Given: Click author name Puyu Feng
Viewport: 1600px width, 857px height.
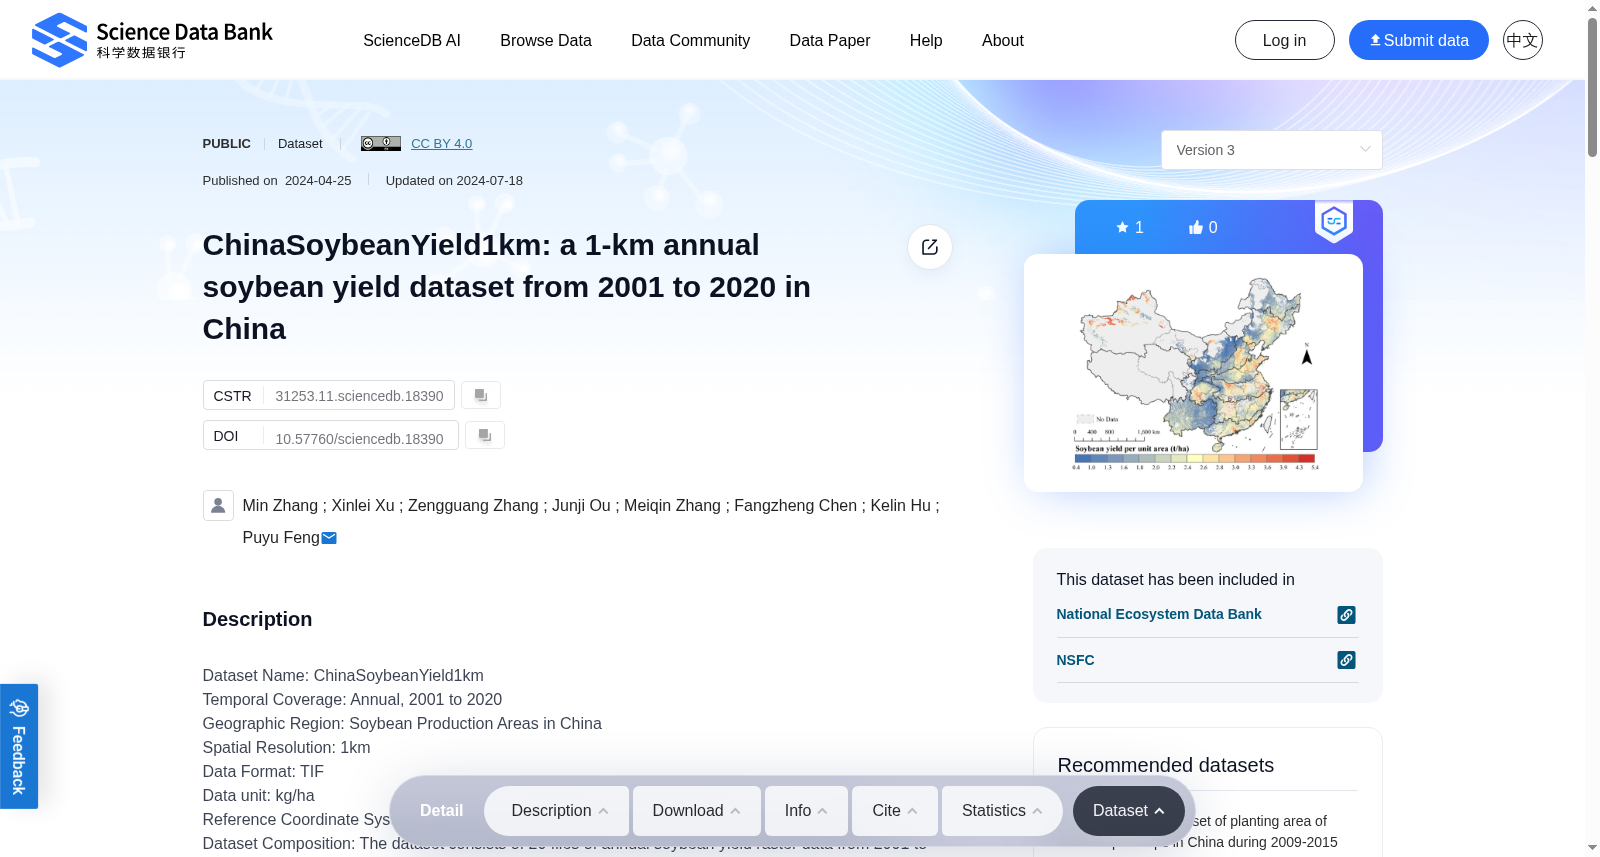Looking at the screenshot, I should (281, 538).
